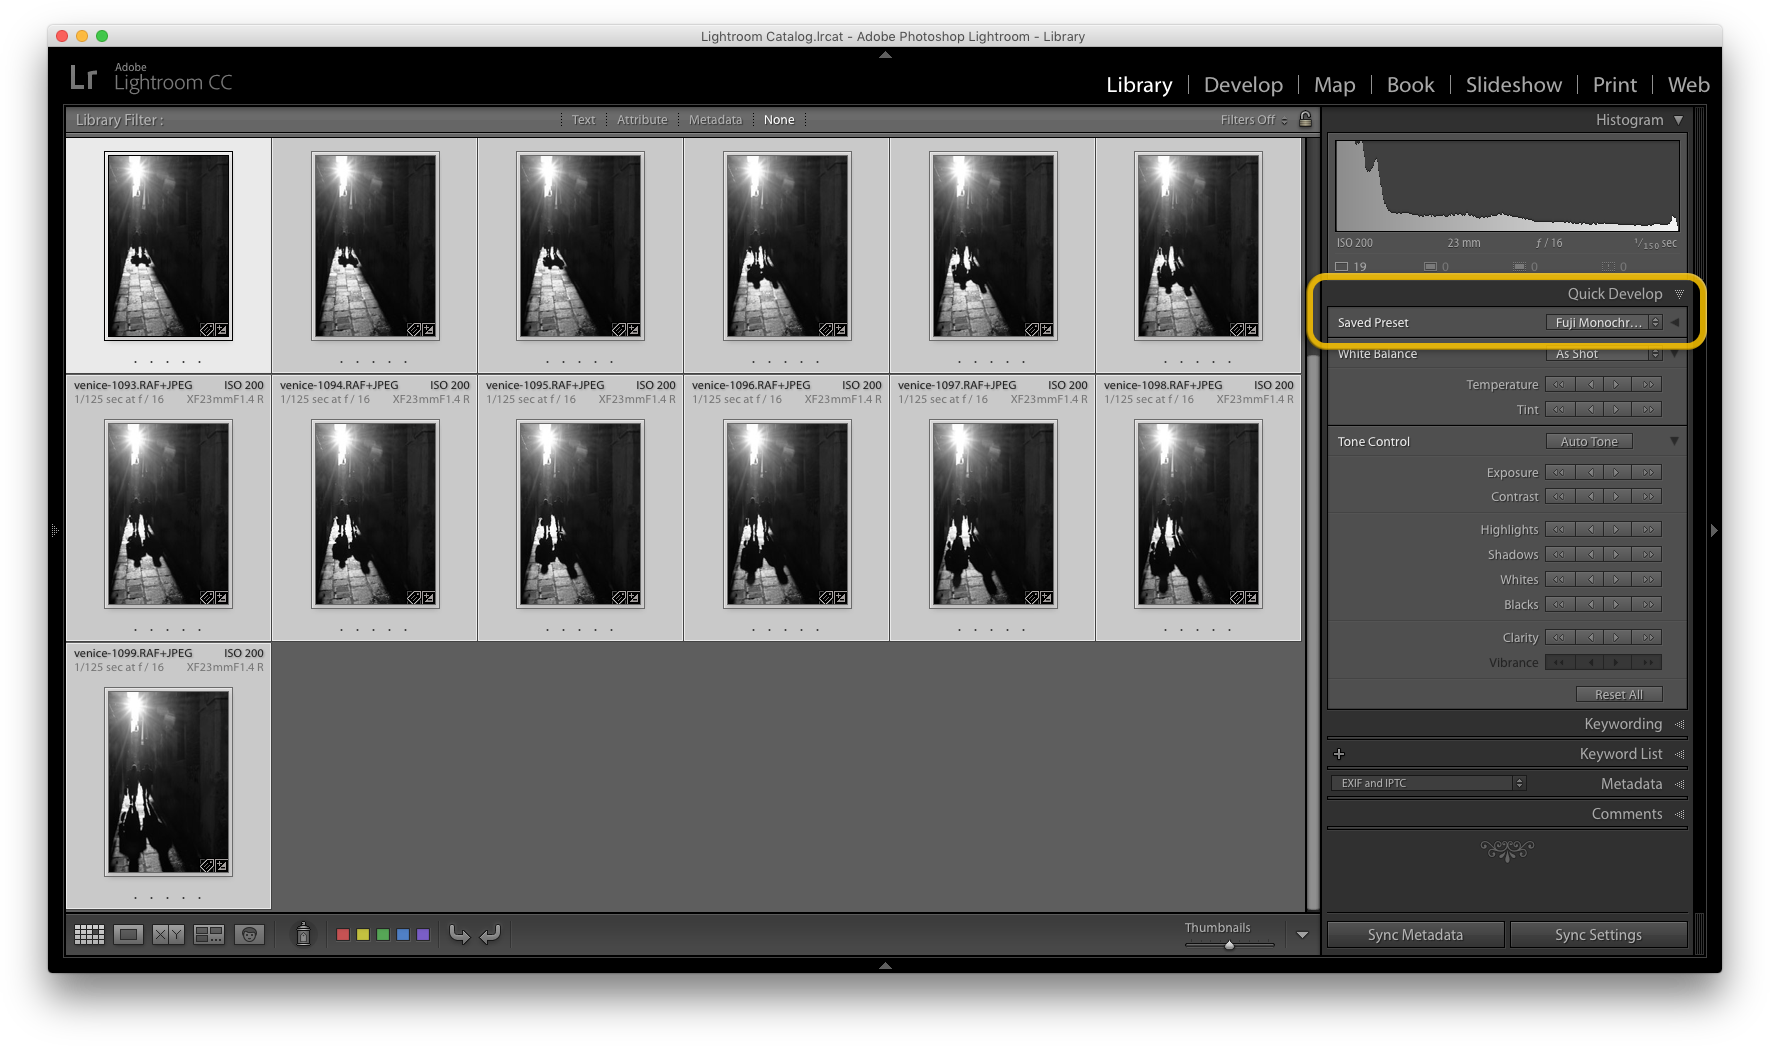Image resolution: width=1770 pixels, height=1046 pixels.
Task: Select the venice-1099 photo thumbnail
Action: [167, 781]
